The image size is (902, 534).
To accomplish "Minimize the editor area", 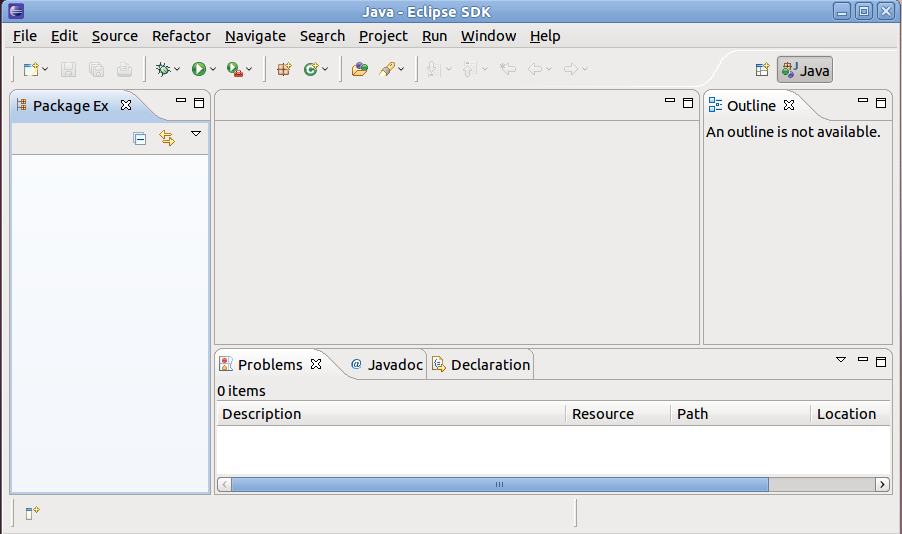I will click(x=670, y=101).
